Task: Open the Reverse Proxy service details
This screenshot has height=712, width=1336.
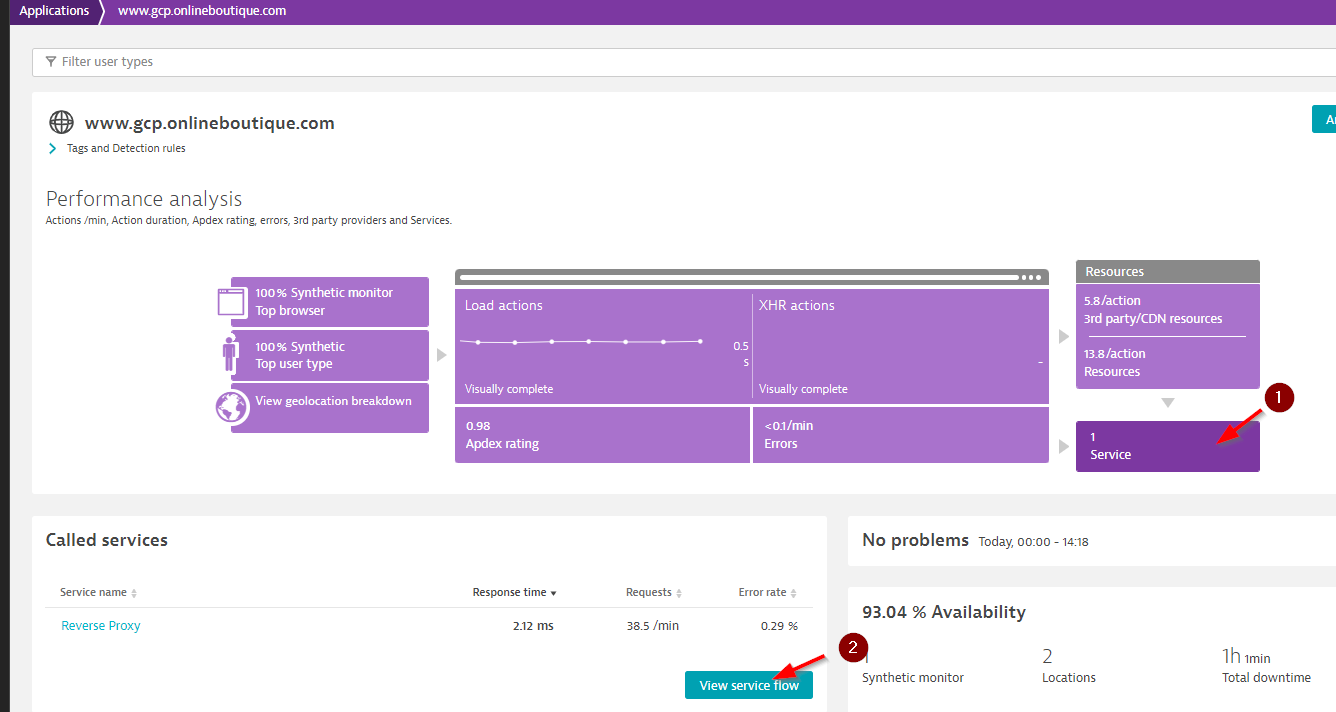Action: point(100,625)
